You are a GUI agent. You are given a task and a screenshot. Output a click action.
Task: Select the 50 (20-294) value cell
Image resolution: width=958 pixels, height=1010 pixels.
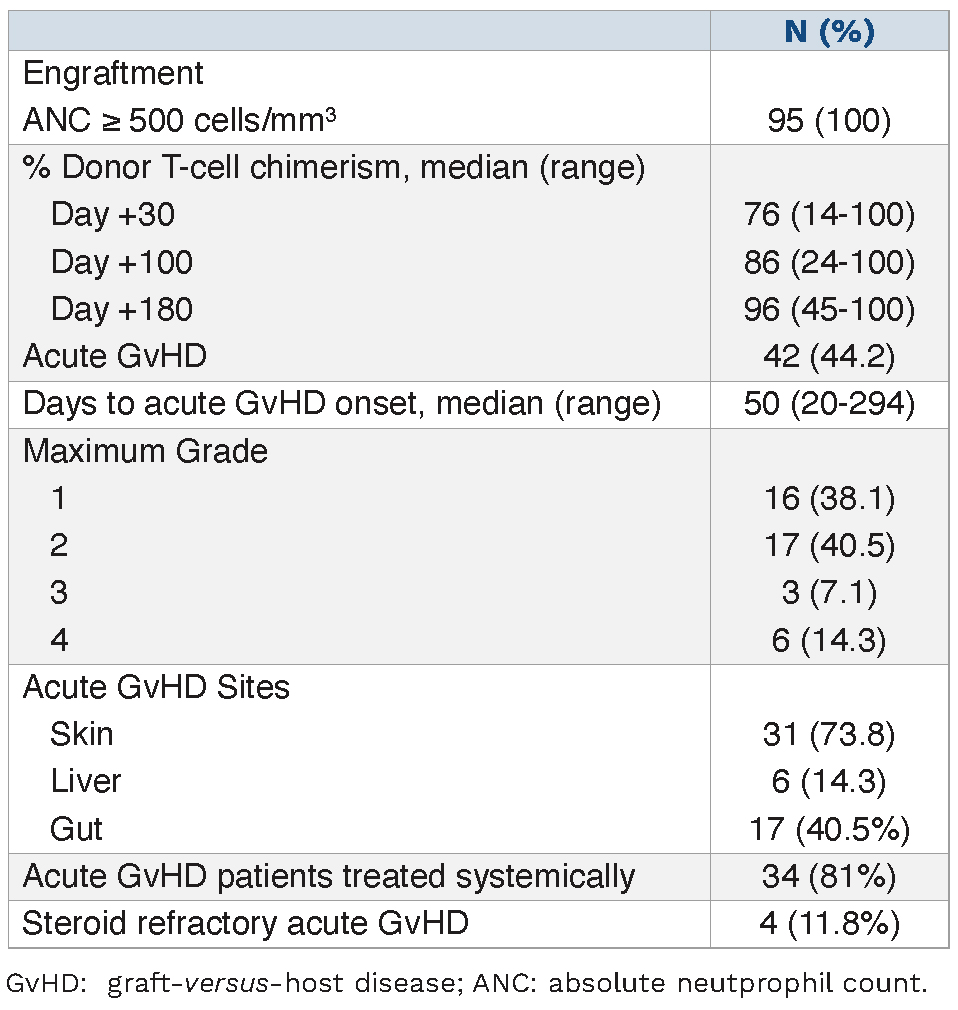coord(829,404)
